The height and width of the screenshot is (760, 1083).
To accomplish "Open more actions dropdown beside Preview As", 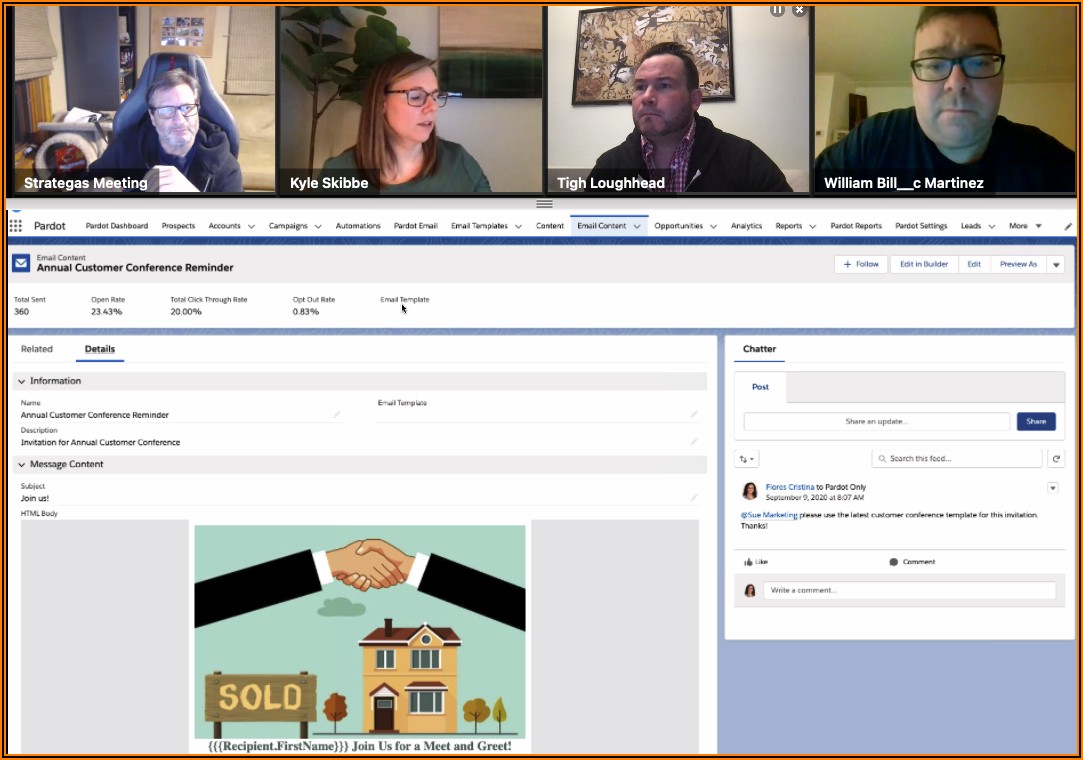I will point(1057,265).
